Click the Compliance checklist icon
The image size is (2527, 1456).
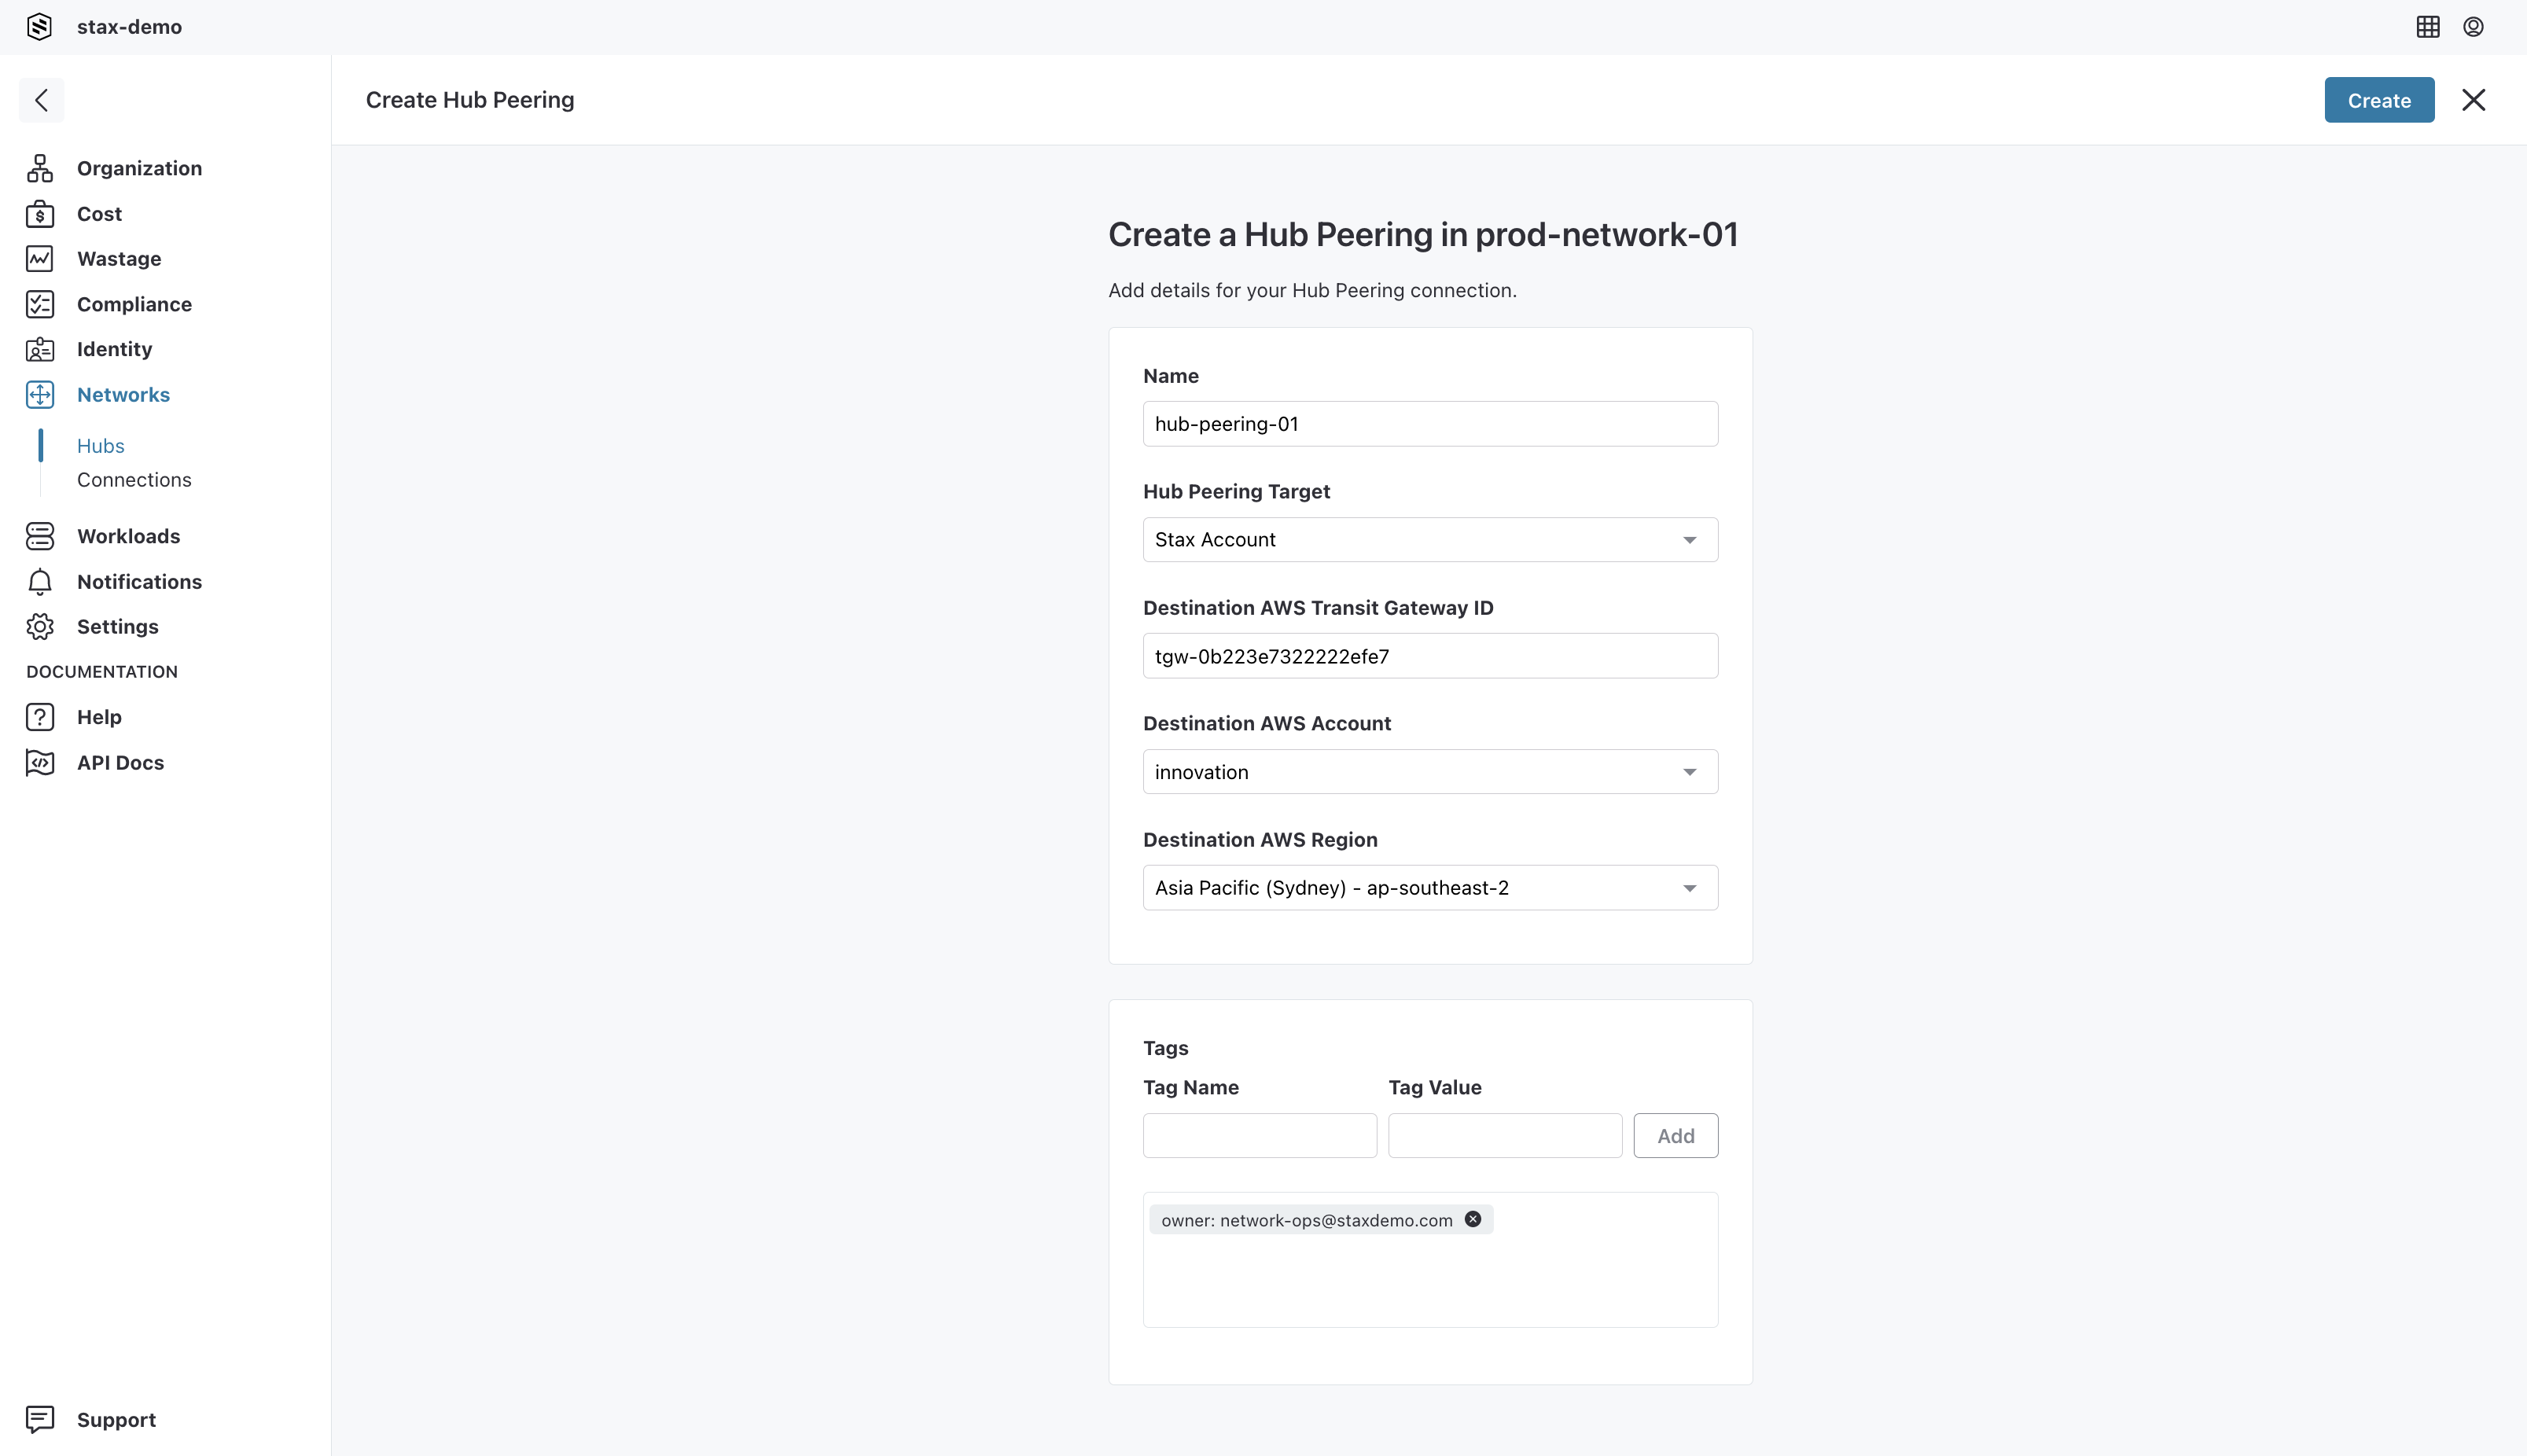40,304
